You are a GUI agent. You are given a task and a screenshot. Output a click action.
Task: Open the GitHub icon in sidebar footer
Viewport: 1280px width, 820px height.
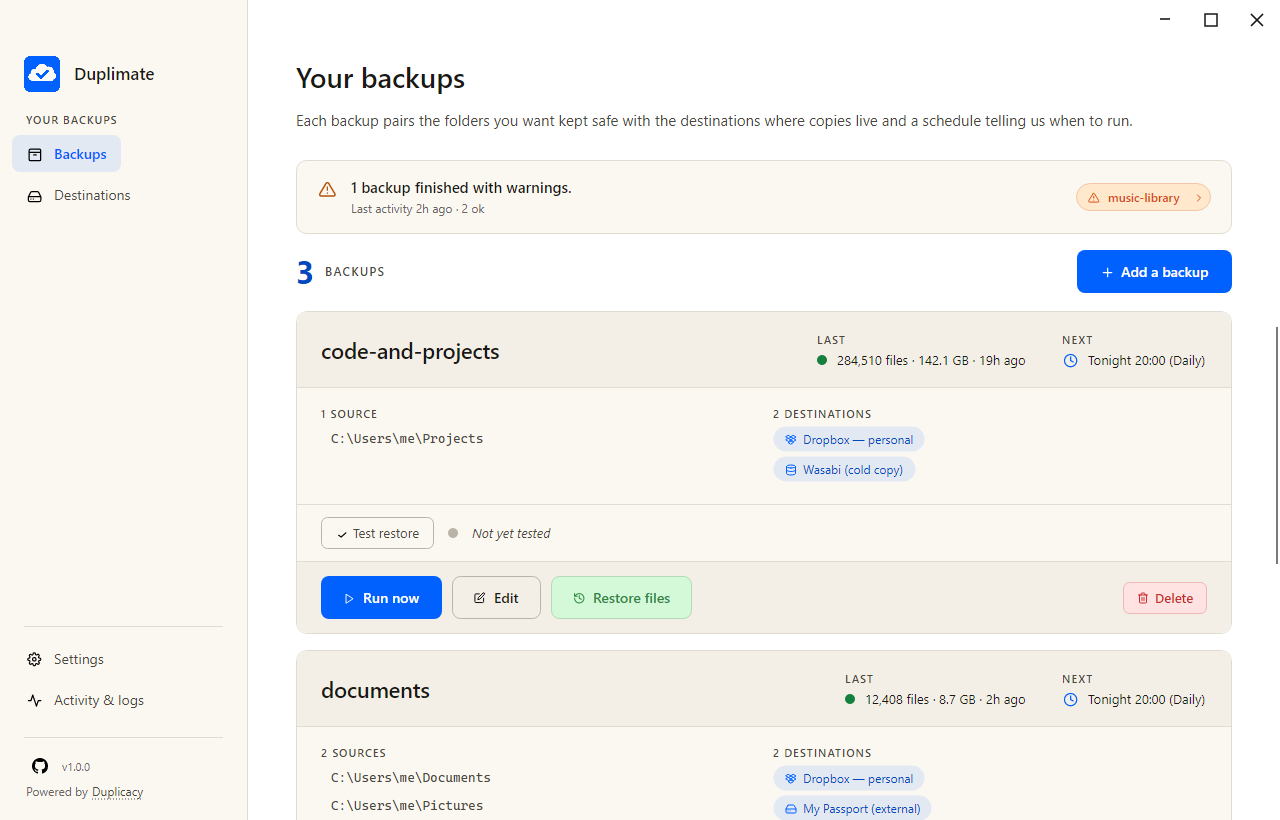coord(40,766)
